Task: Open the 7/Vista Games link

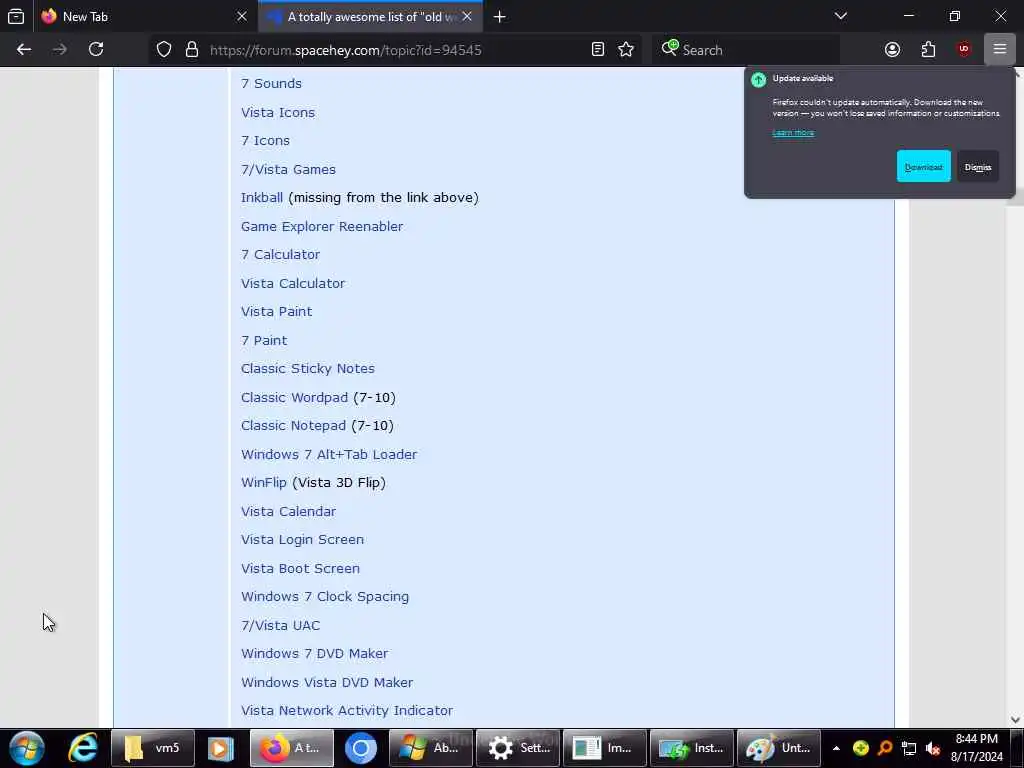Action: pos(288,169)
